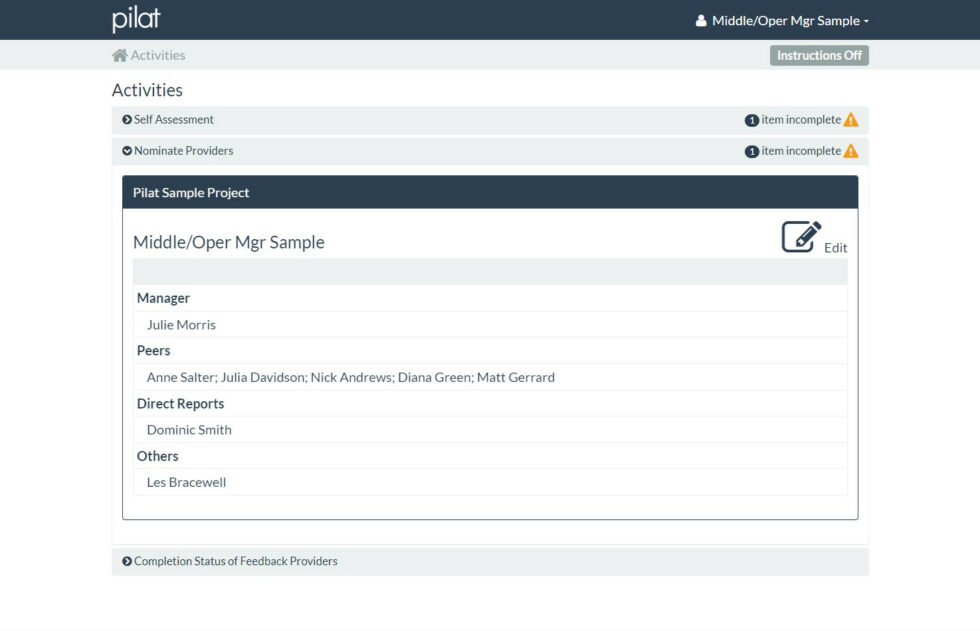The height and width of the screenshot is (631, 980).
Task: Click the pilat logo
Action: click(x=136, y=20)
